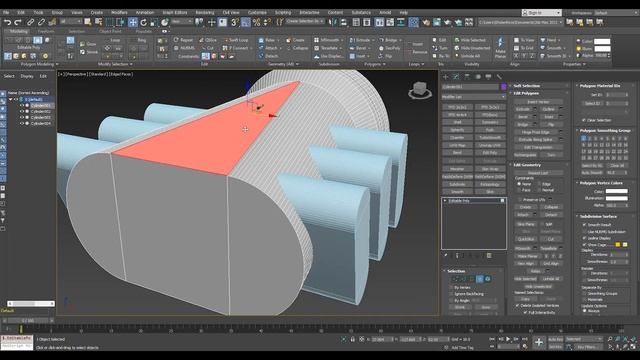Enable Ignore Backfacing checkbox

click(451, 294)
